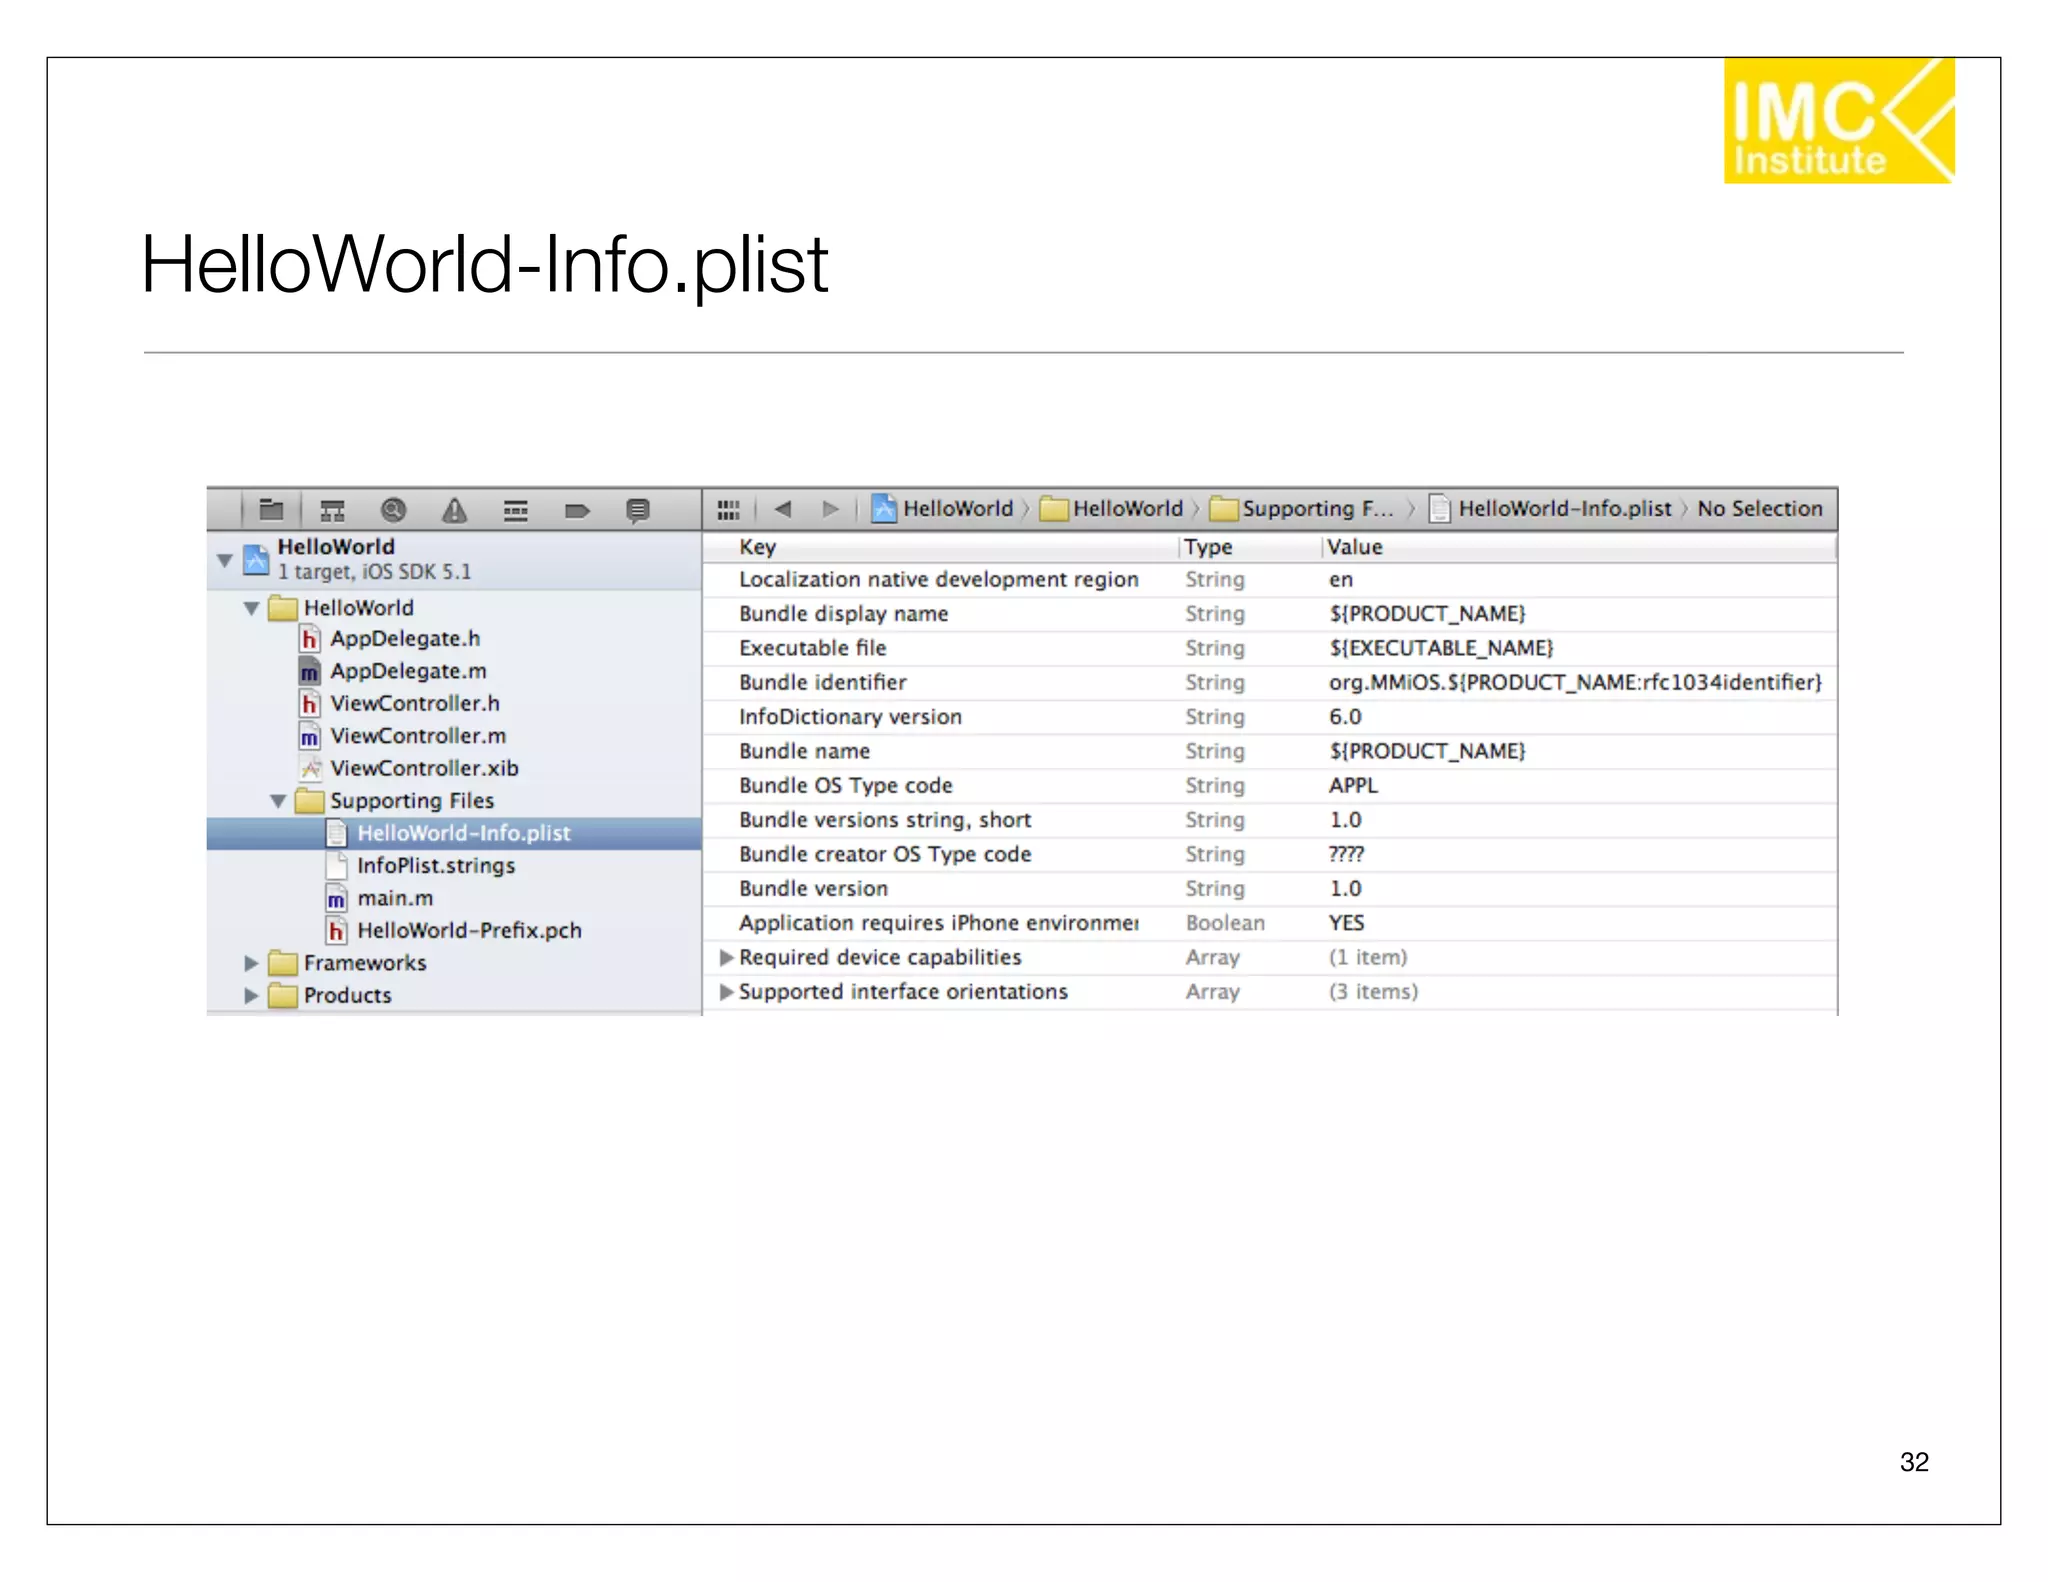Select InfoDictionary version key

[x=850, y=717]
